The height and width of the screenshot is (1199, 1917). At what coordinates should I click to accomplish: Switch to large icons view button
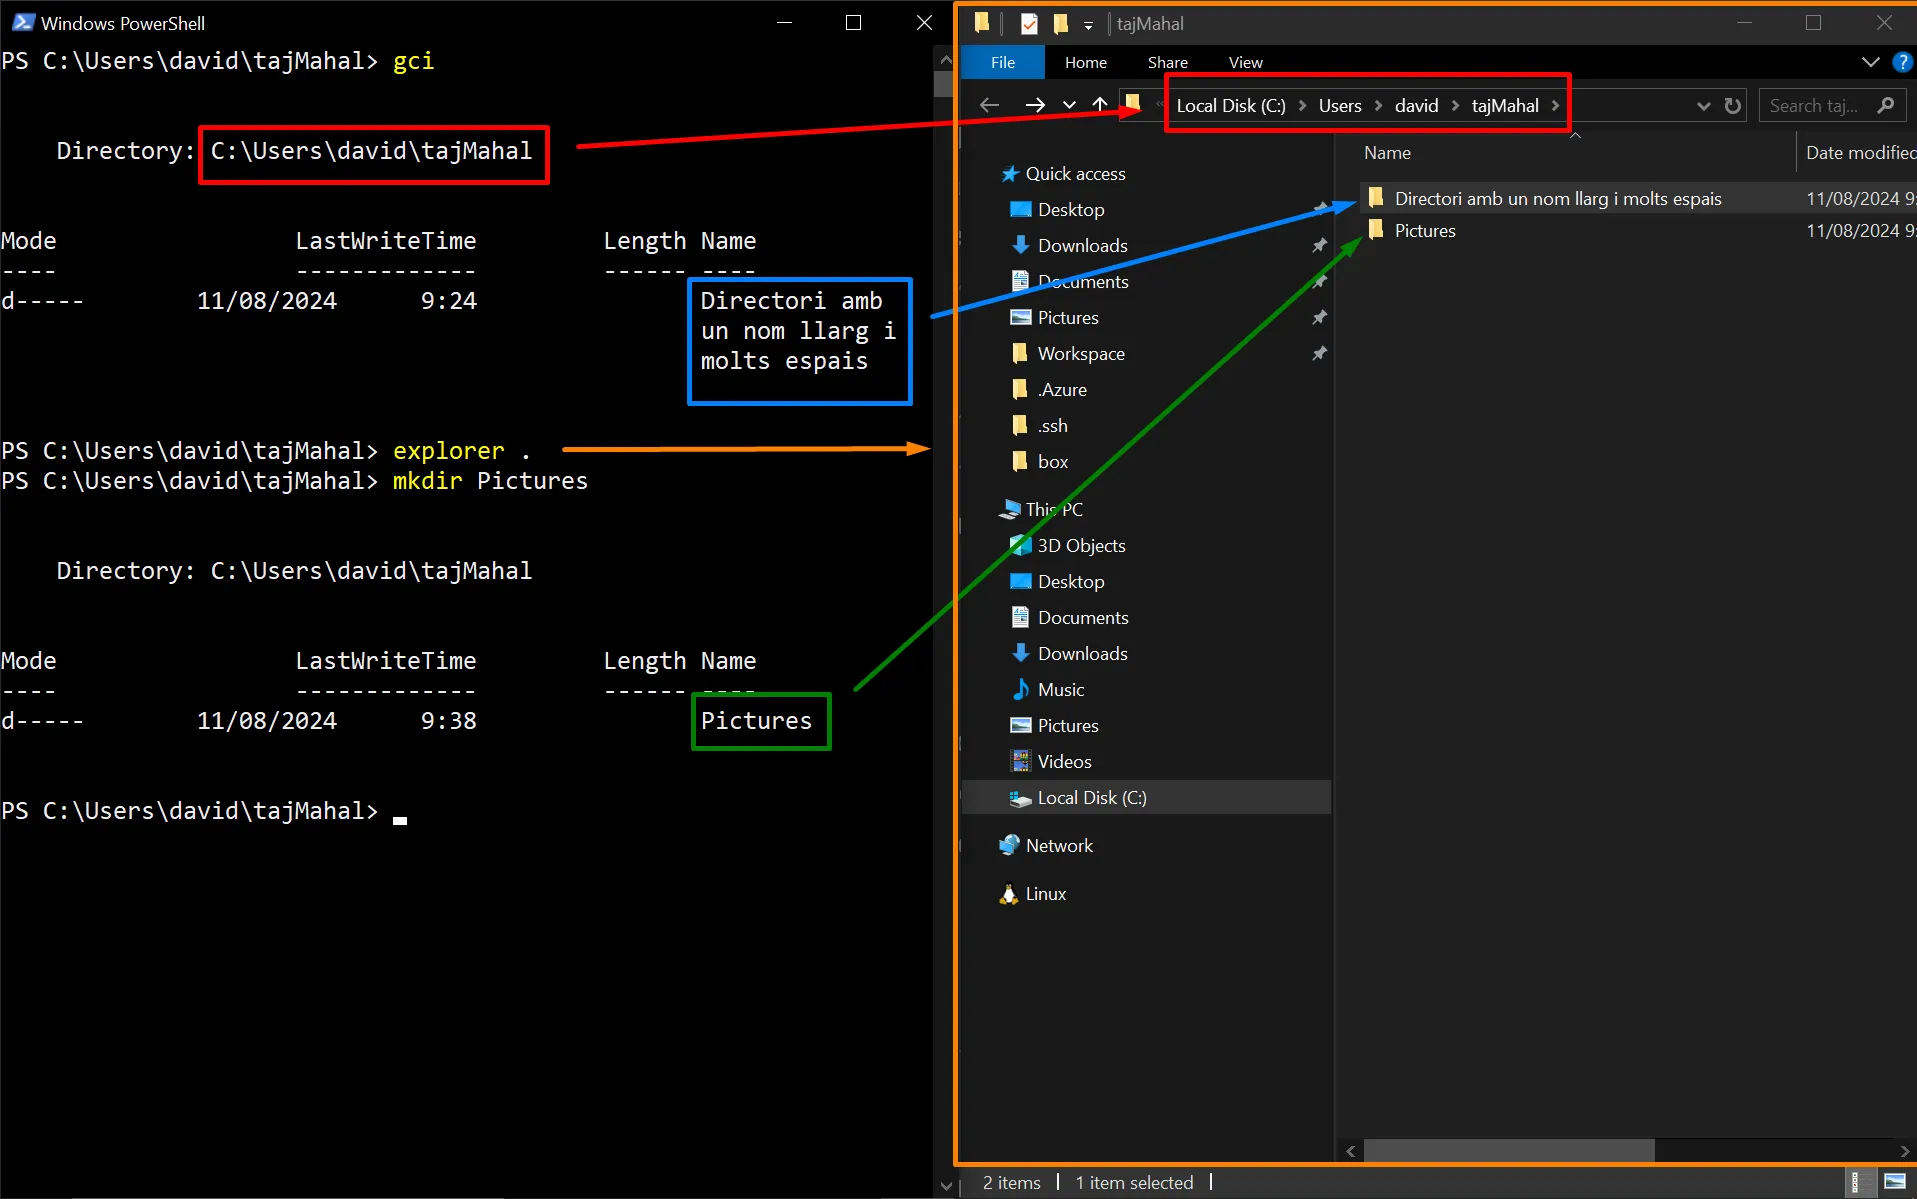[x=1894, y=1182]
